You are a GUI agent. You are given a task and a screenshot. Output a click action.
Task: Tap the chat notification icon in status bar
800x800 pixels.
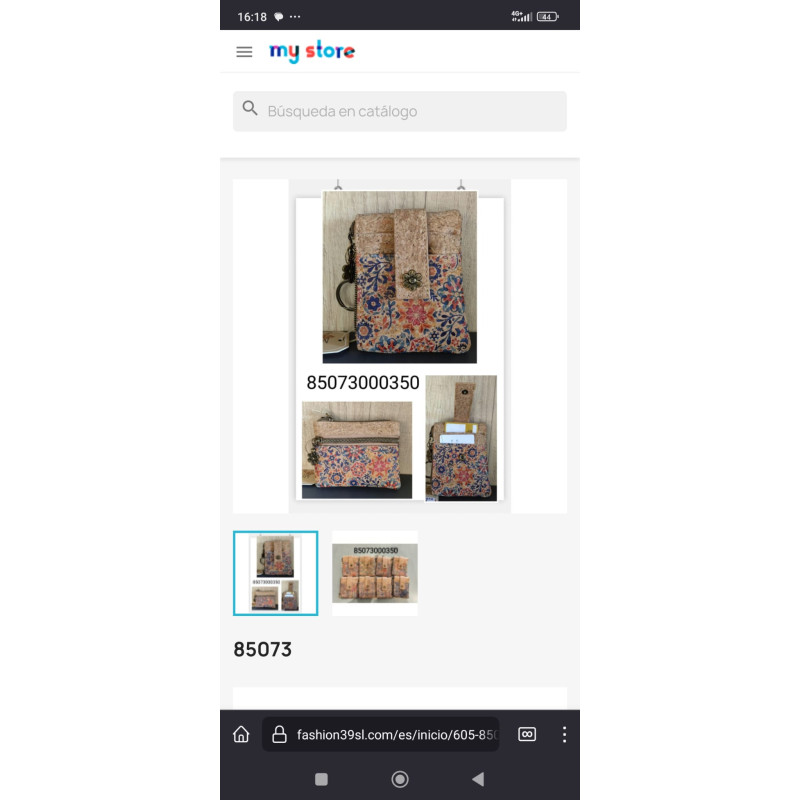[279, 17]
